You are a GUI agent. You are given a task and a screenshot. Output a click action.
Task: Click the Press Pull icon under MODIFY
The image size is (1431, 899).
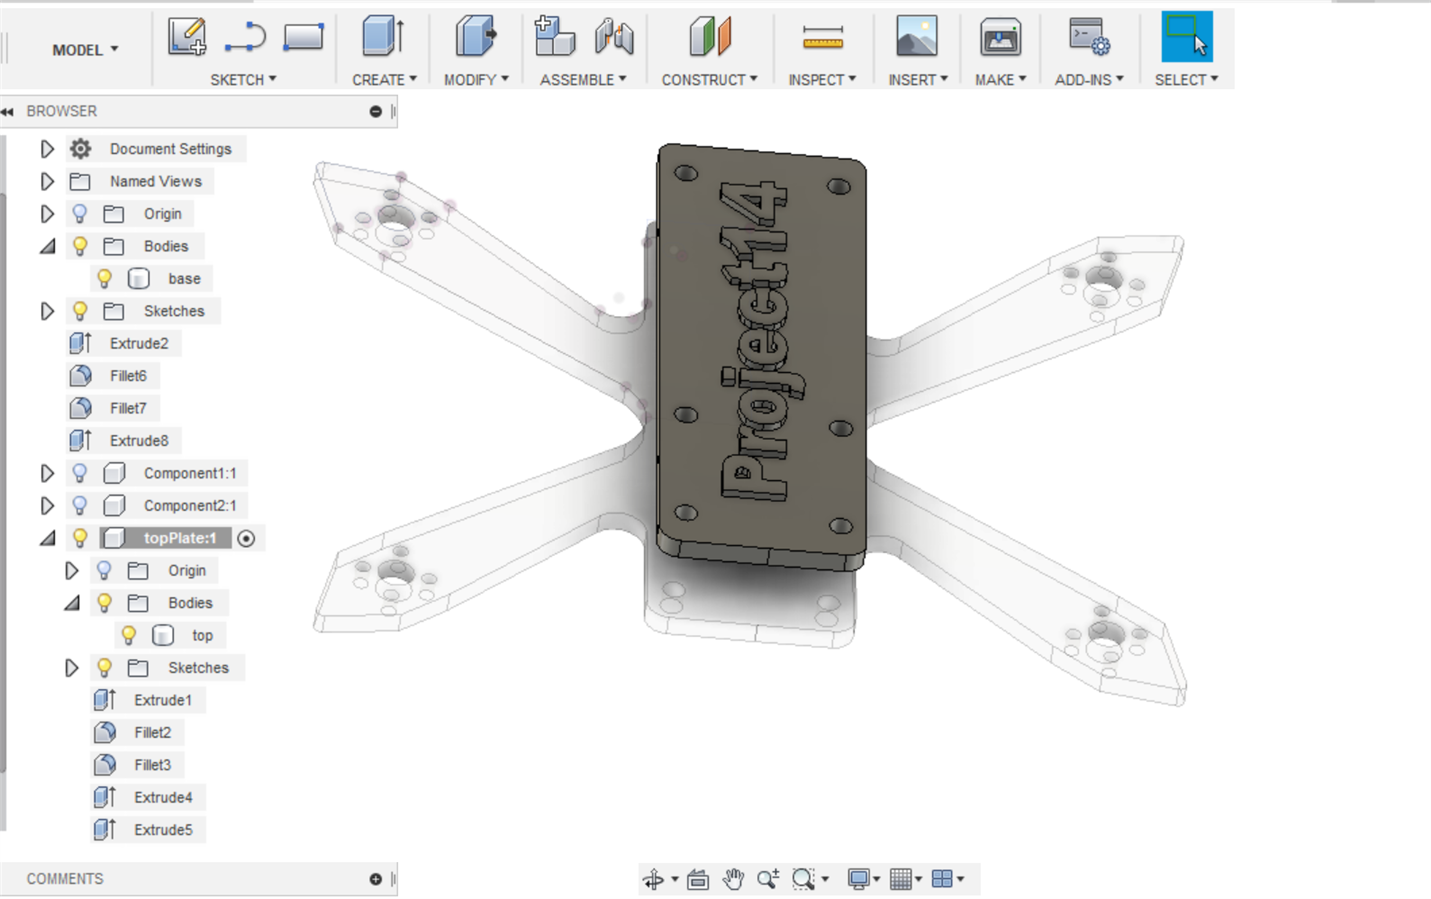point(475,37)
